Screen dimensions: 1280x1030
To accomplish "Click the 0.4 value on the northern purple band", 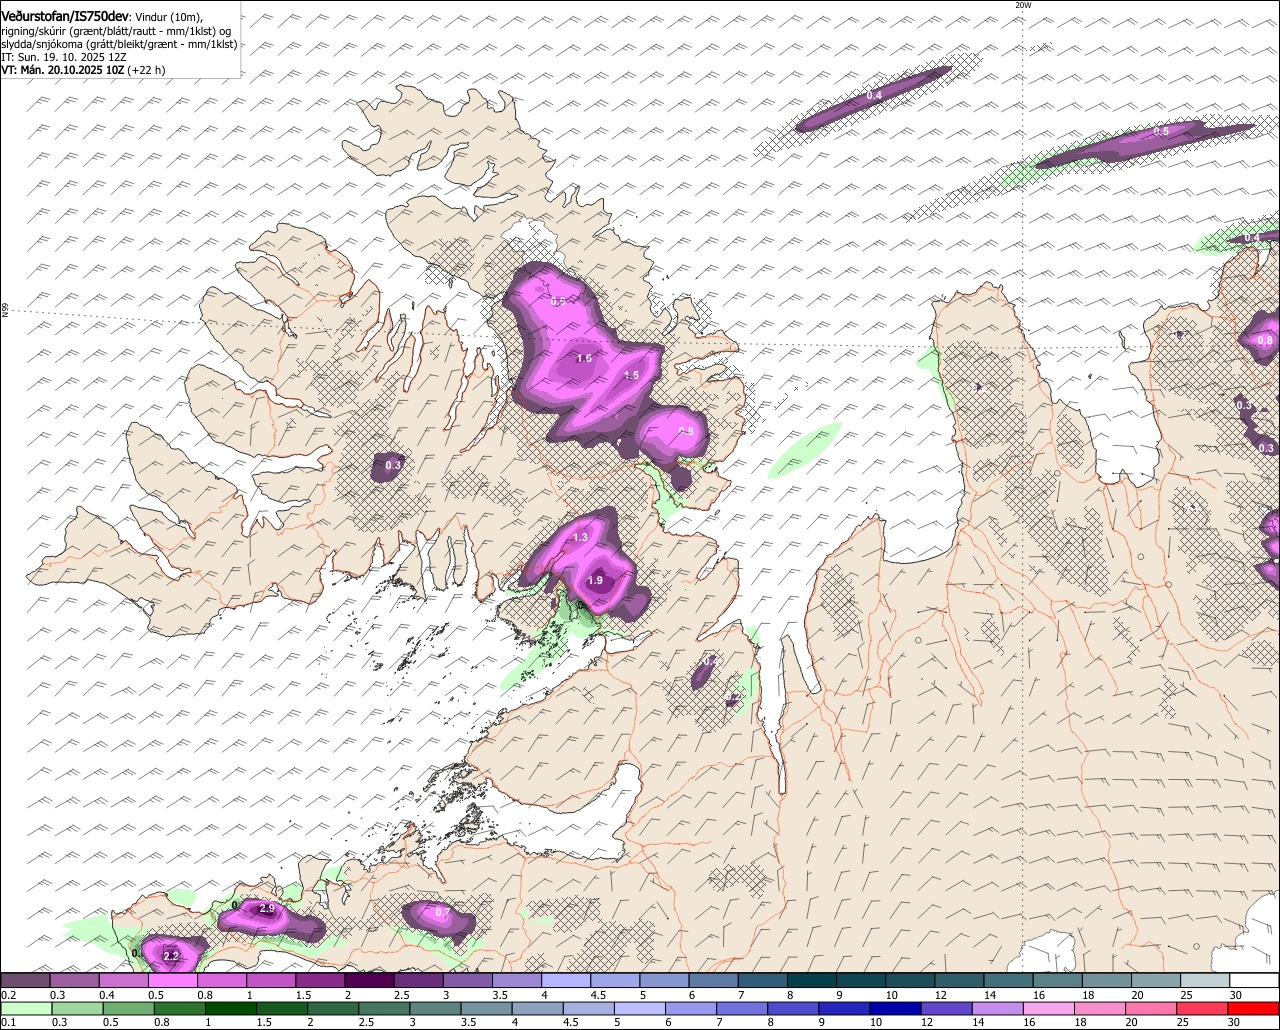I will coord(874,96).
